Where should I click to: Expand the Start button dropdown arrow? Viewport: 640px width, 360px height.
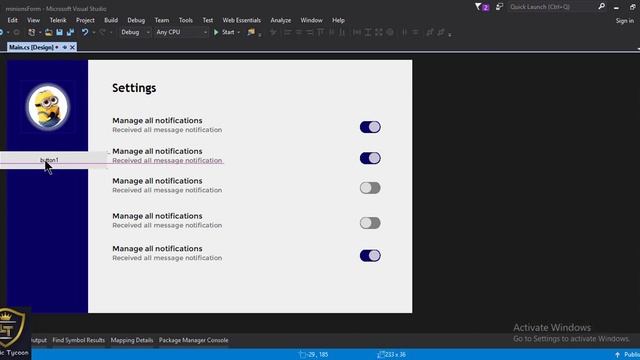tap(239, 32)
